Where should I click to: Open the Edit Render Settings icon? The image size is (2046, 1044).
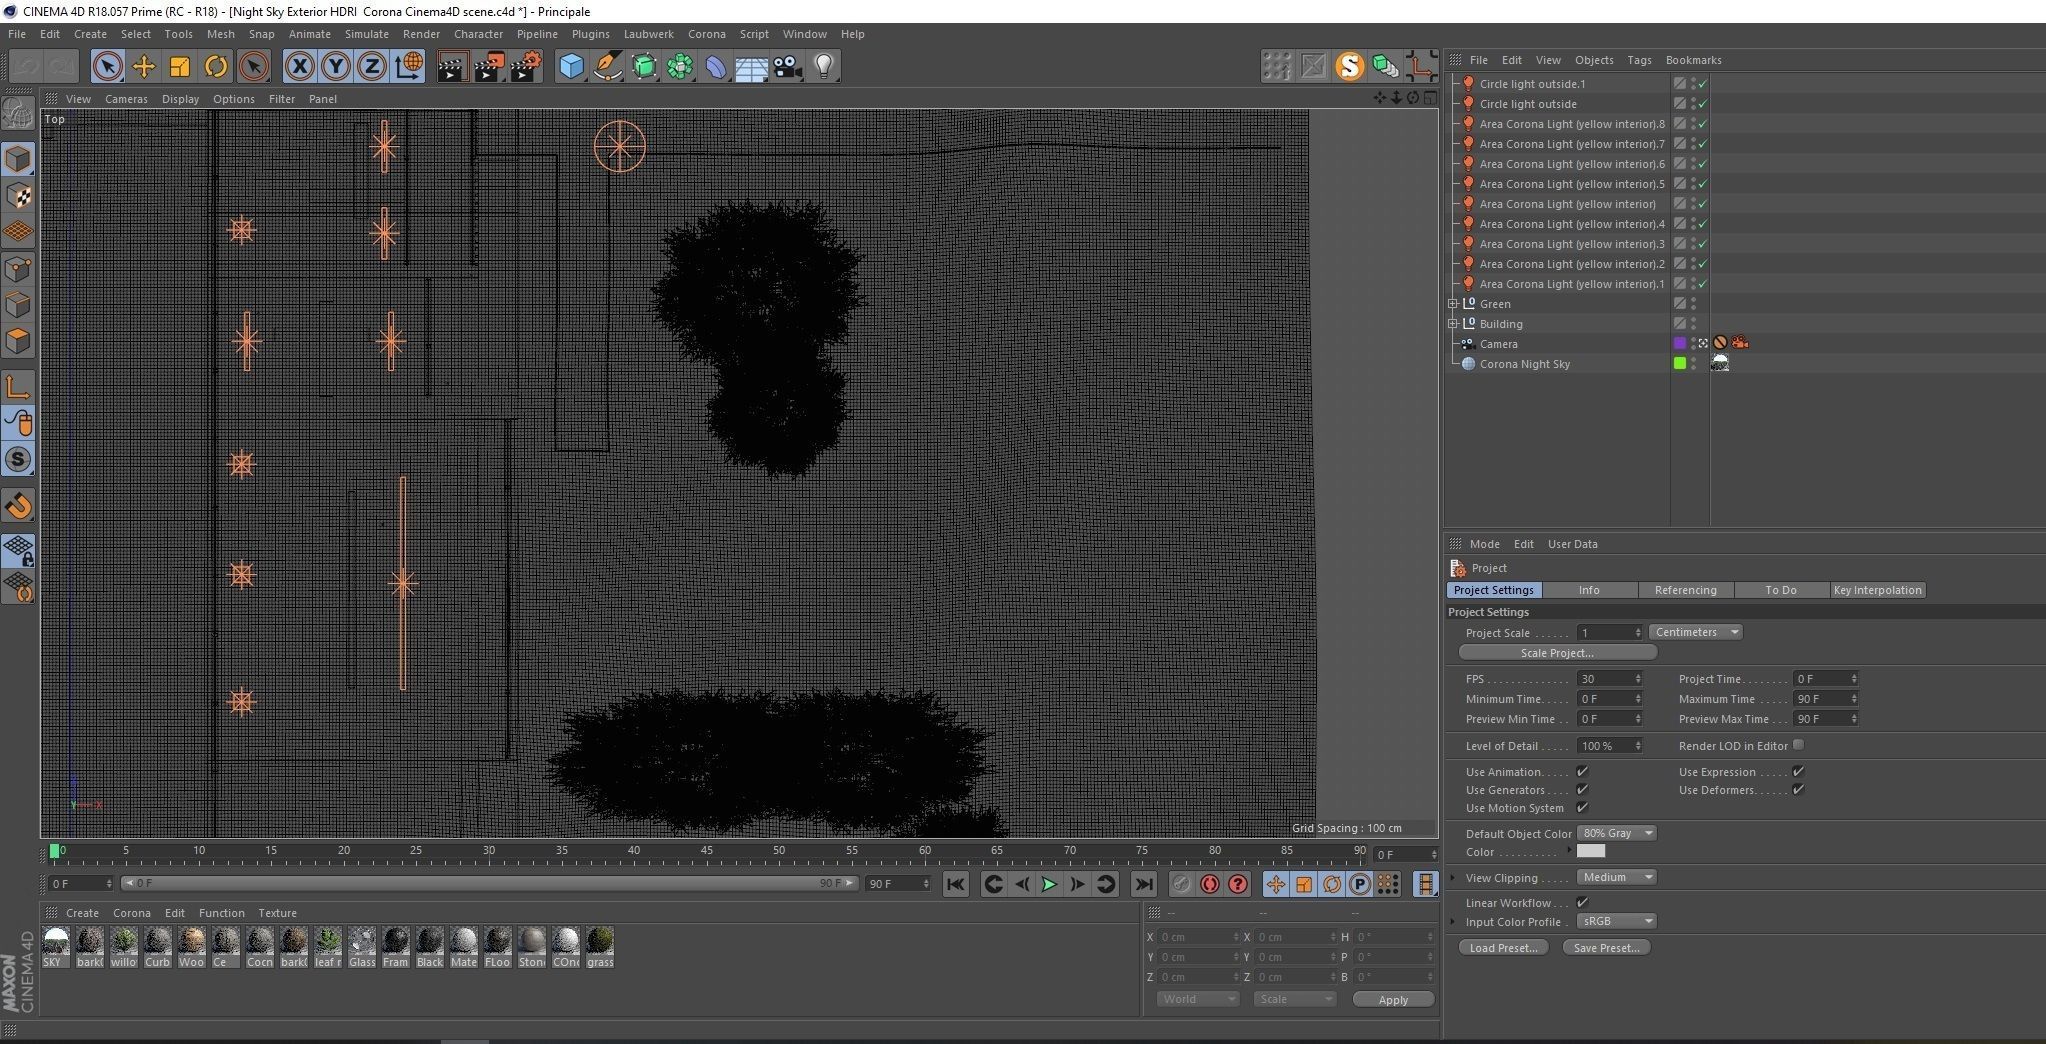(x=526, y=67)
